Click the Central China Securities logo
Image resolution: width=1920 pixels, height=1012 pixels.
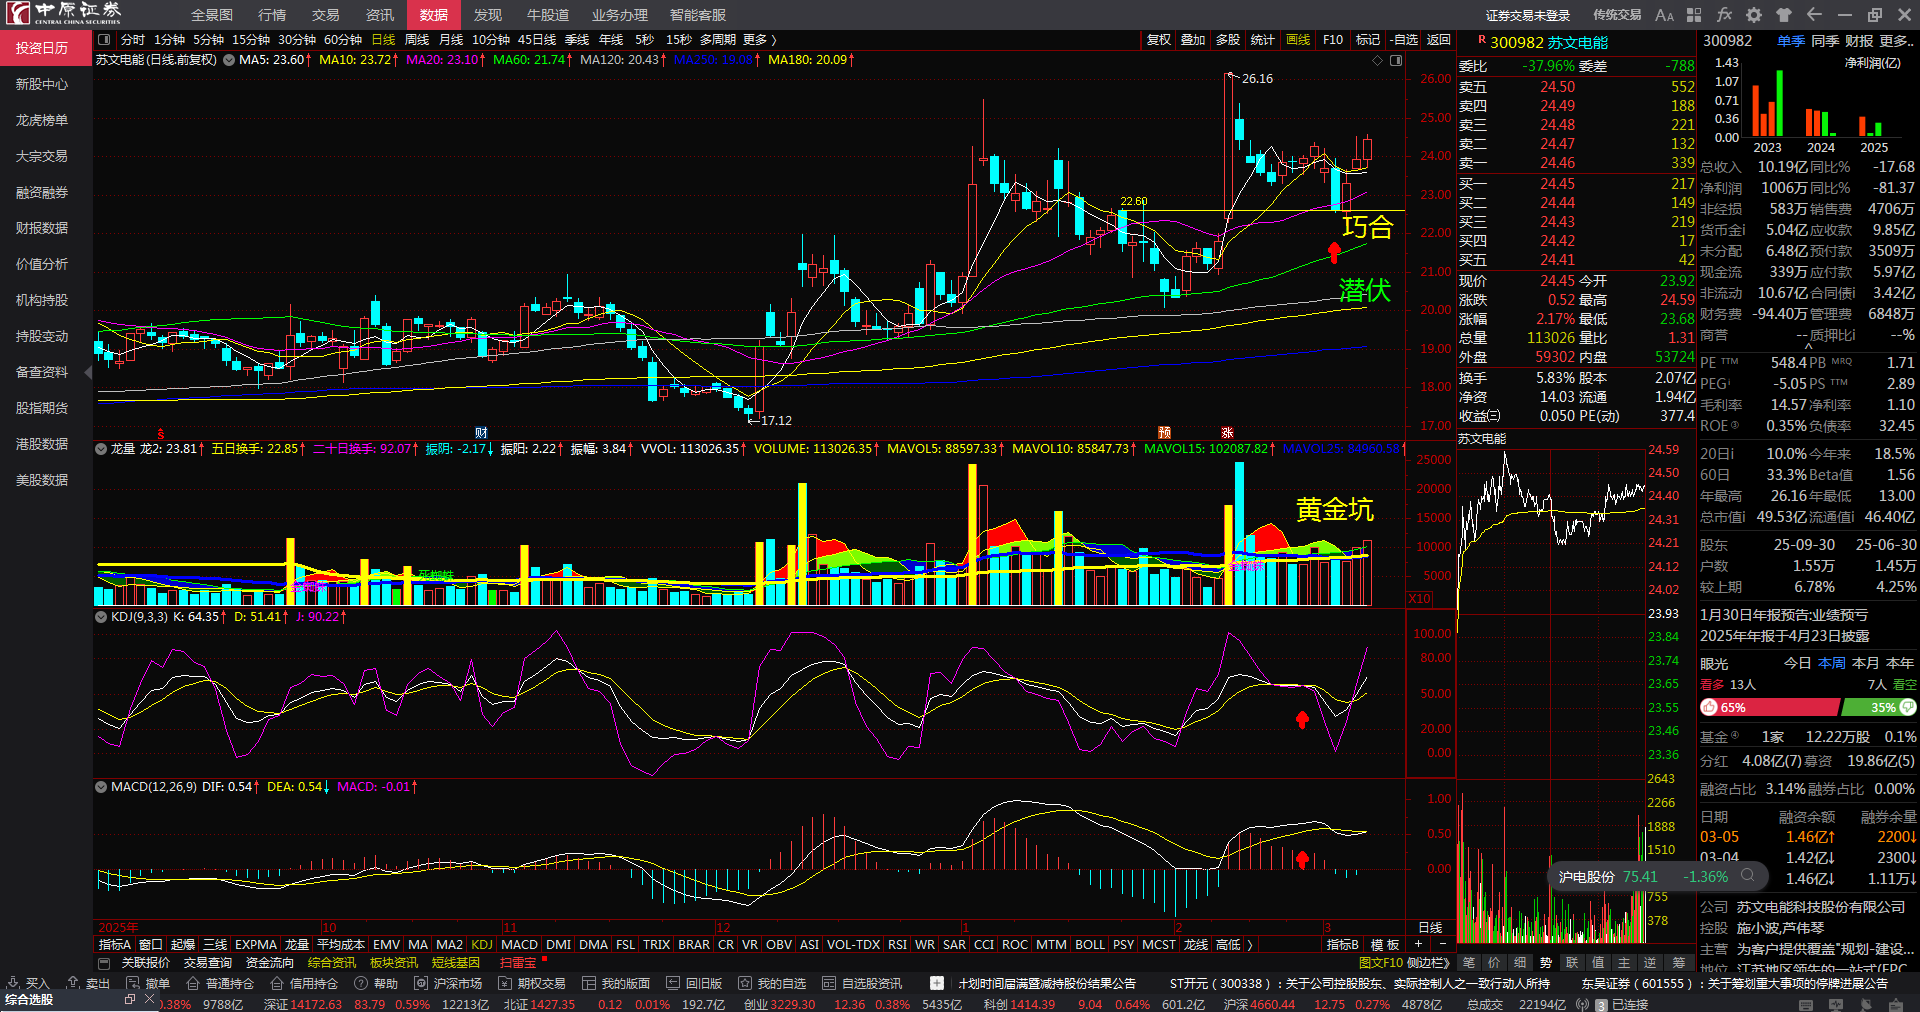pyautogui.click(x=64, y=13)
